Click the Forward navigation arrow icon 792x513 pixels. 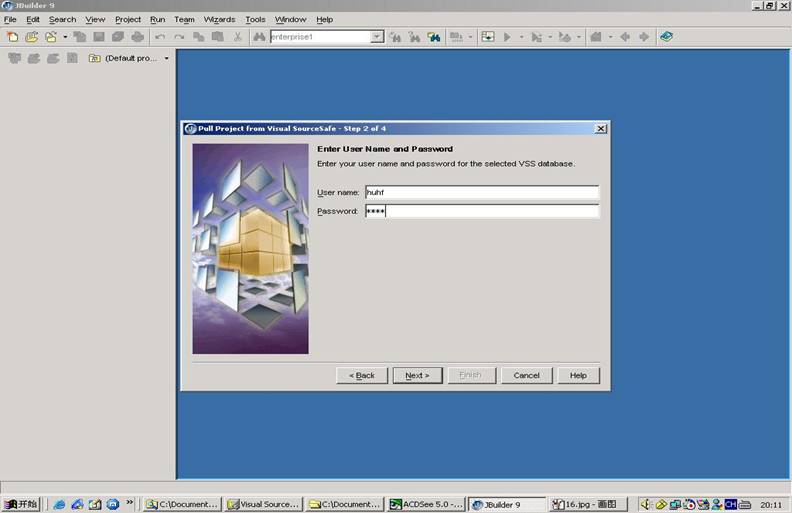pyautogui.click(x=644, y=37)
